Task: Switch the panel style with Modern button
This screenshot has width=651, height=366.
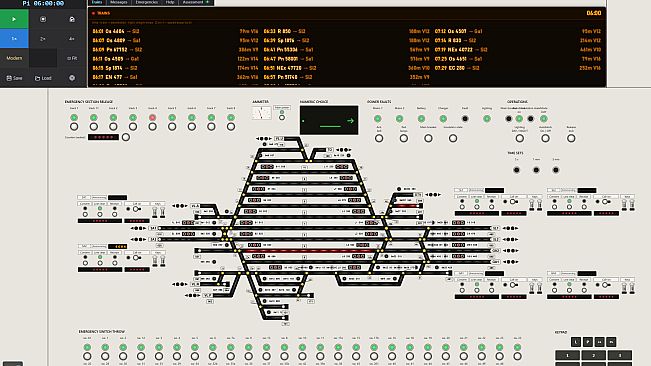Action: 14,58
